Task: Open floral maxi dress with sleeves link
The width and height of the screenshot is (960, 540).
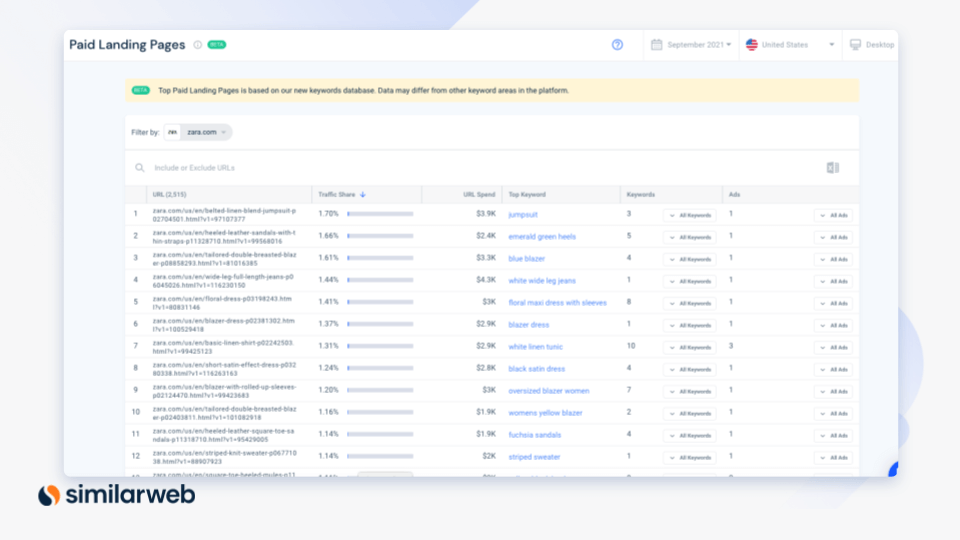Action: click(558, 303)
